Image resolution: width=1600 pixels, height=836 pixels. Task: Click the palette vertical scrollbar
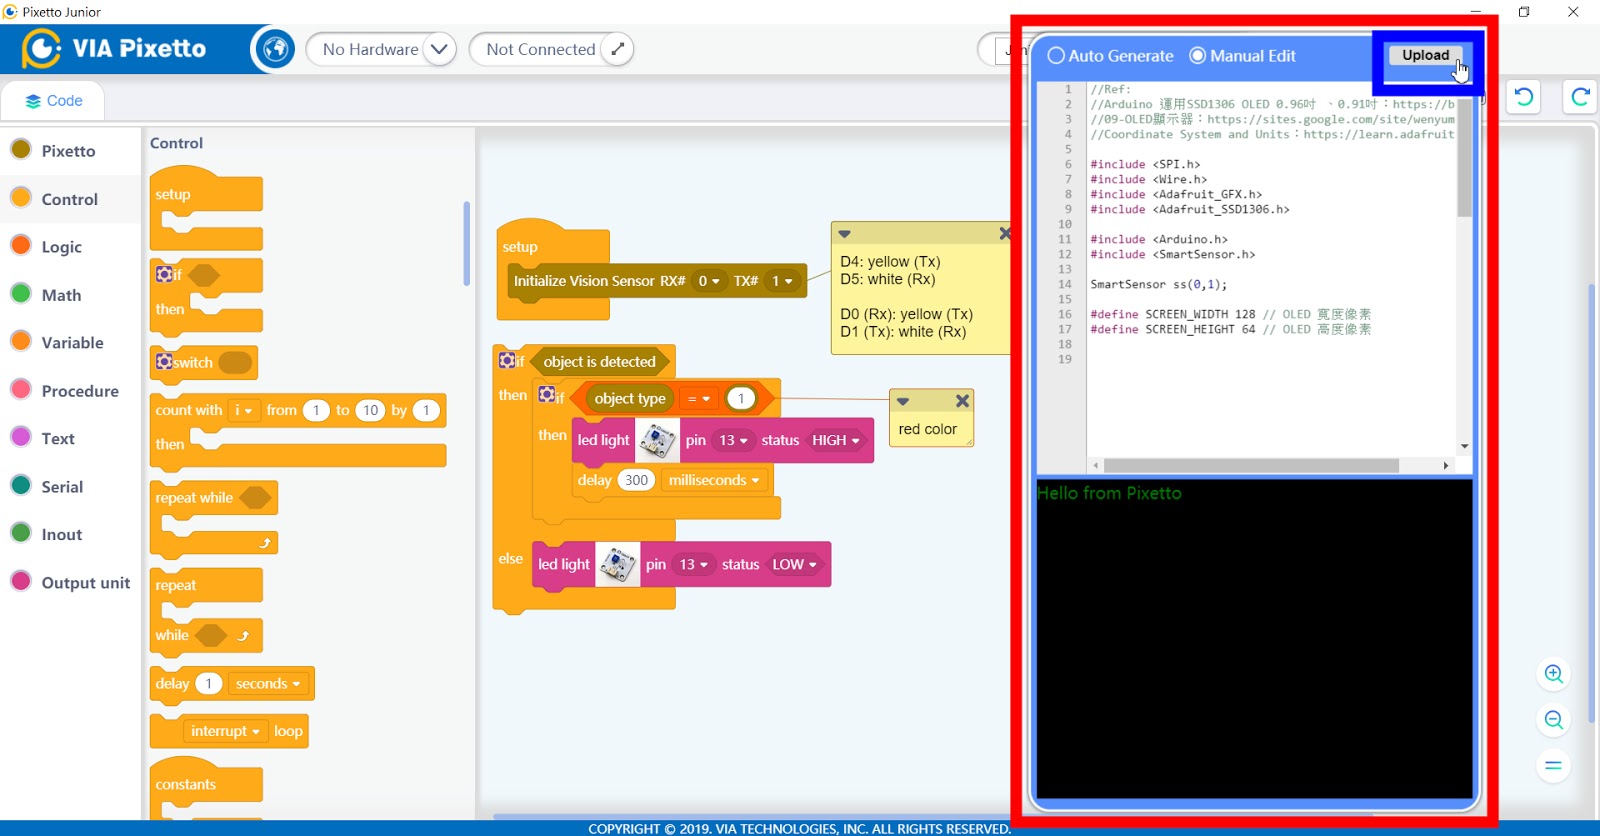tap(466, 243)
